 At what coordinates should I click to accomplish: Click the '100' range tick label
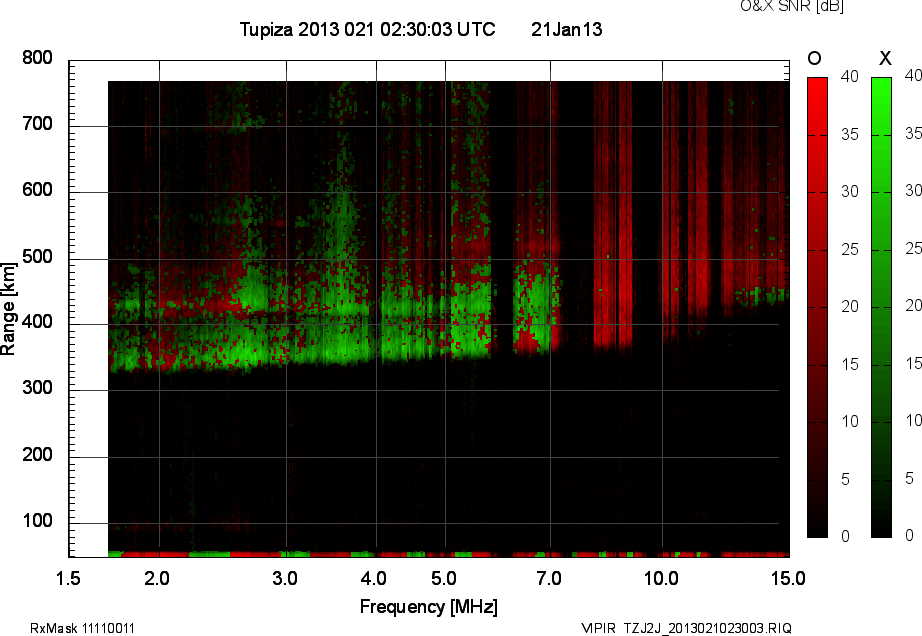tap(37, 521)
